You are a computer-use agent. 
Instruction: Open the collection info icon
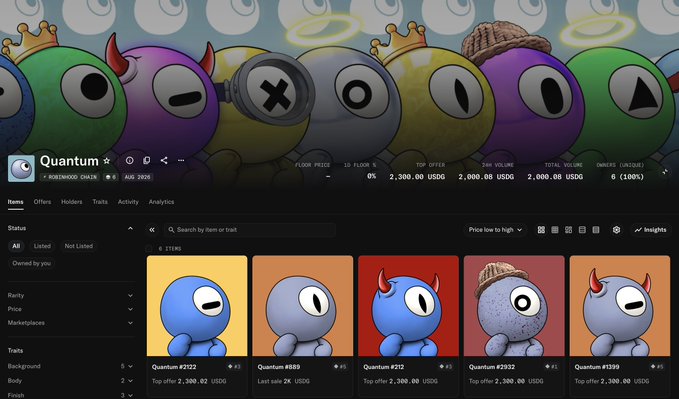(x=129, y=160)
